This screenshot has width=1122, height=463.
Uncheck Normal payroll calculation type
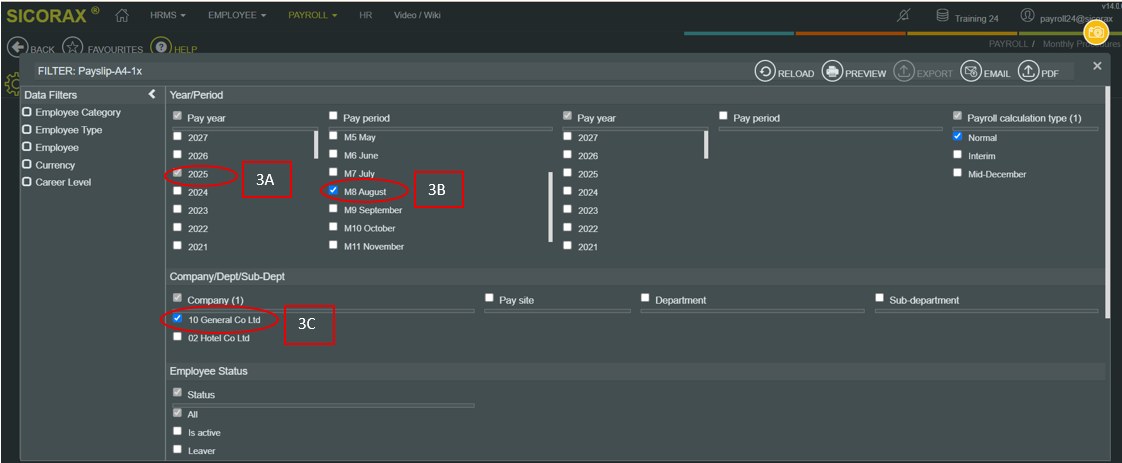tap(957, 137)
